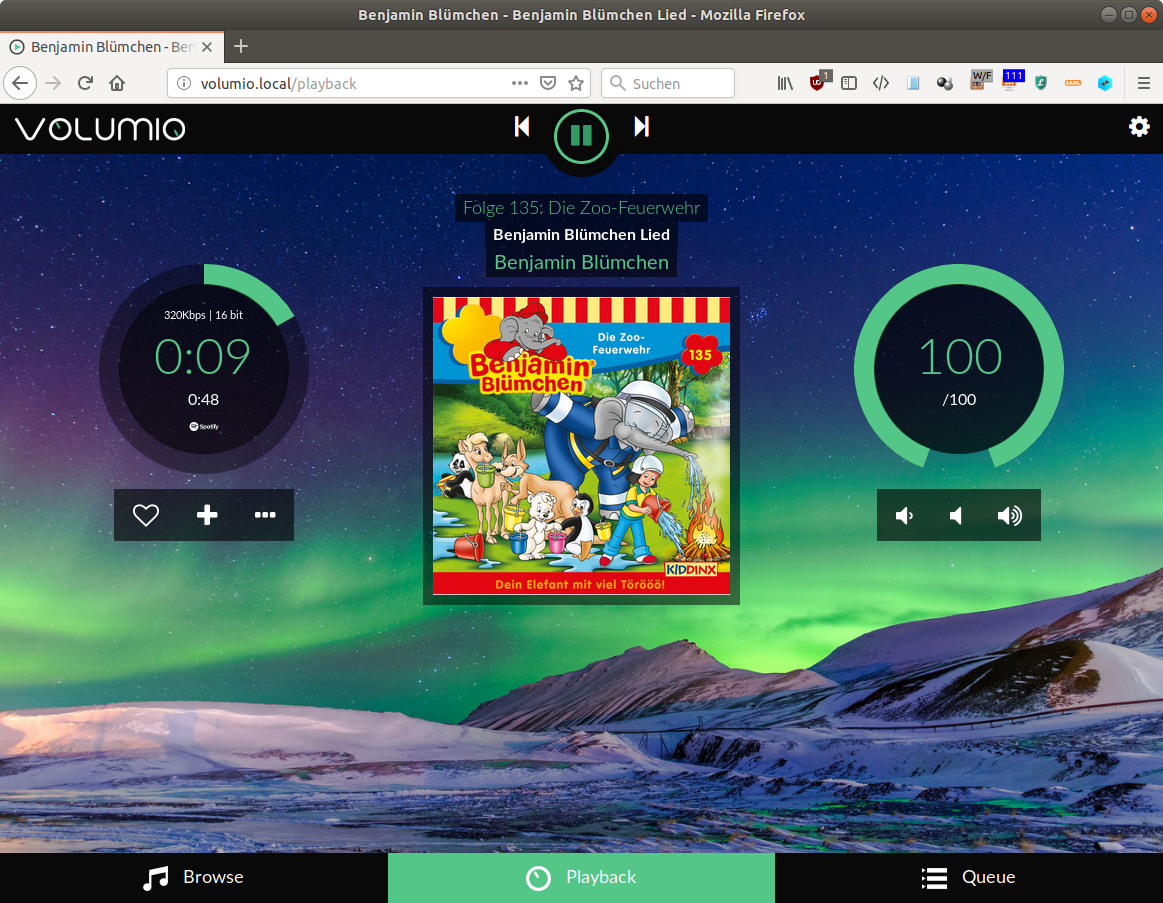Click the Volumio logo
Screen dimensions: 1163x903
click(x=100, y=128)
